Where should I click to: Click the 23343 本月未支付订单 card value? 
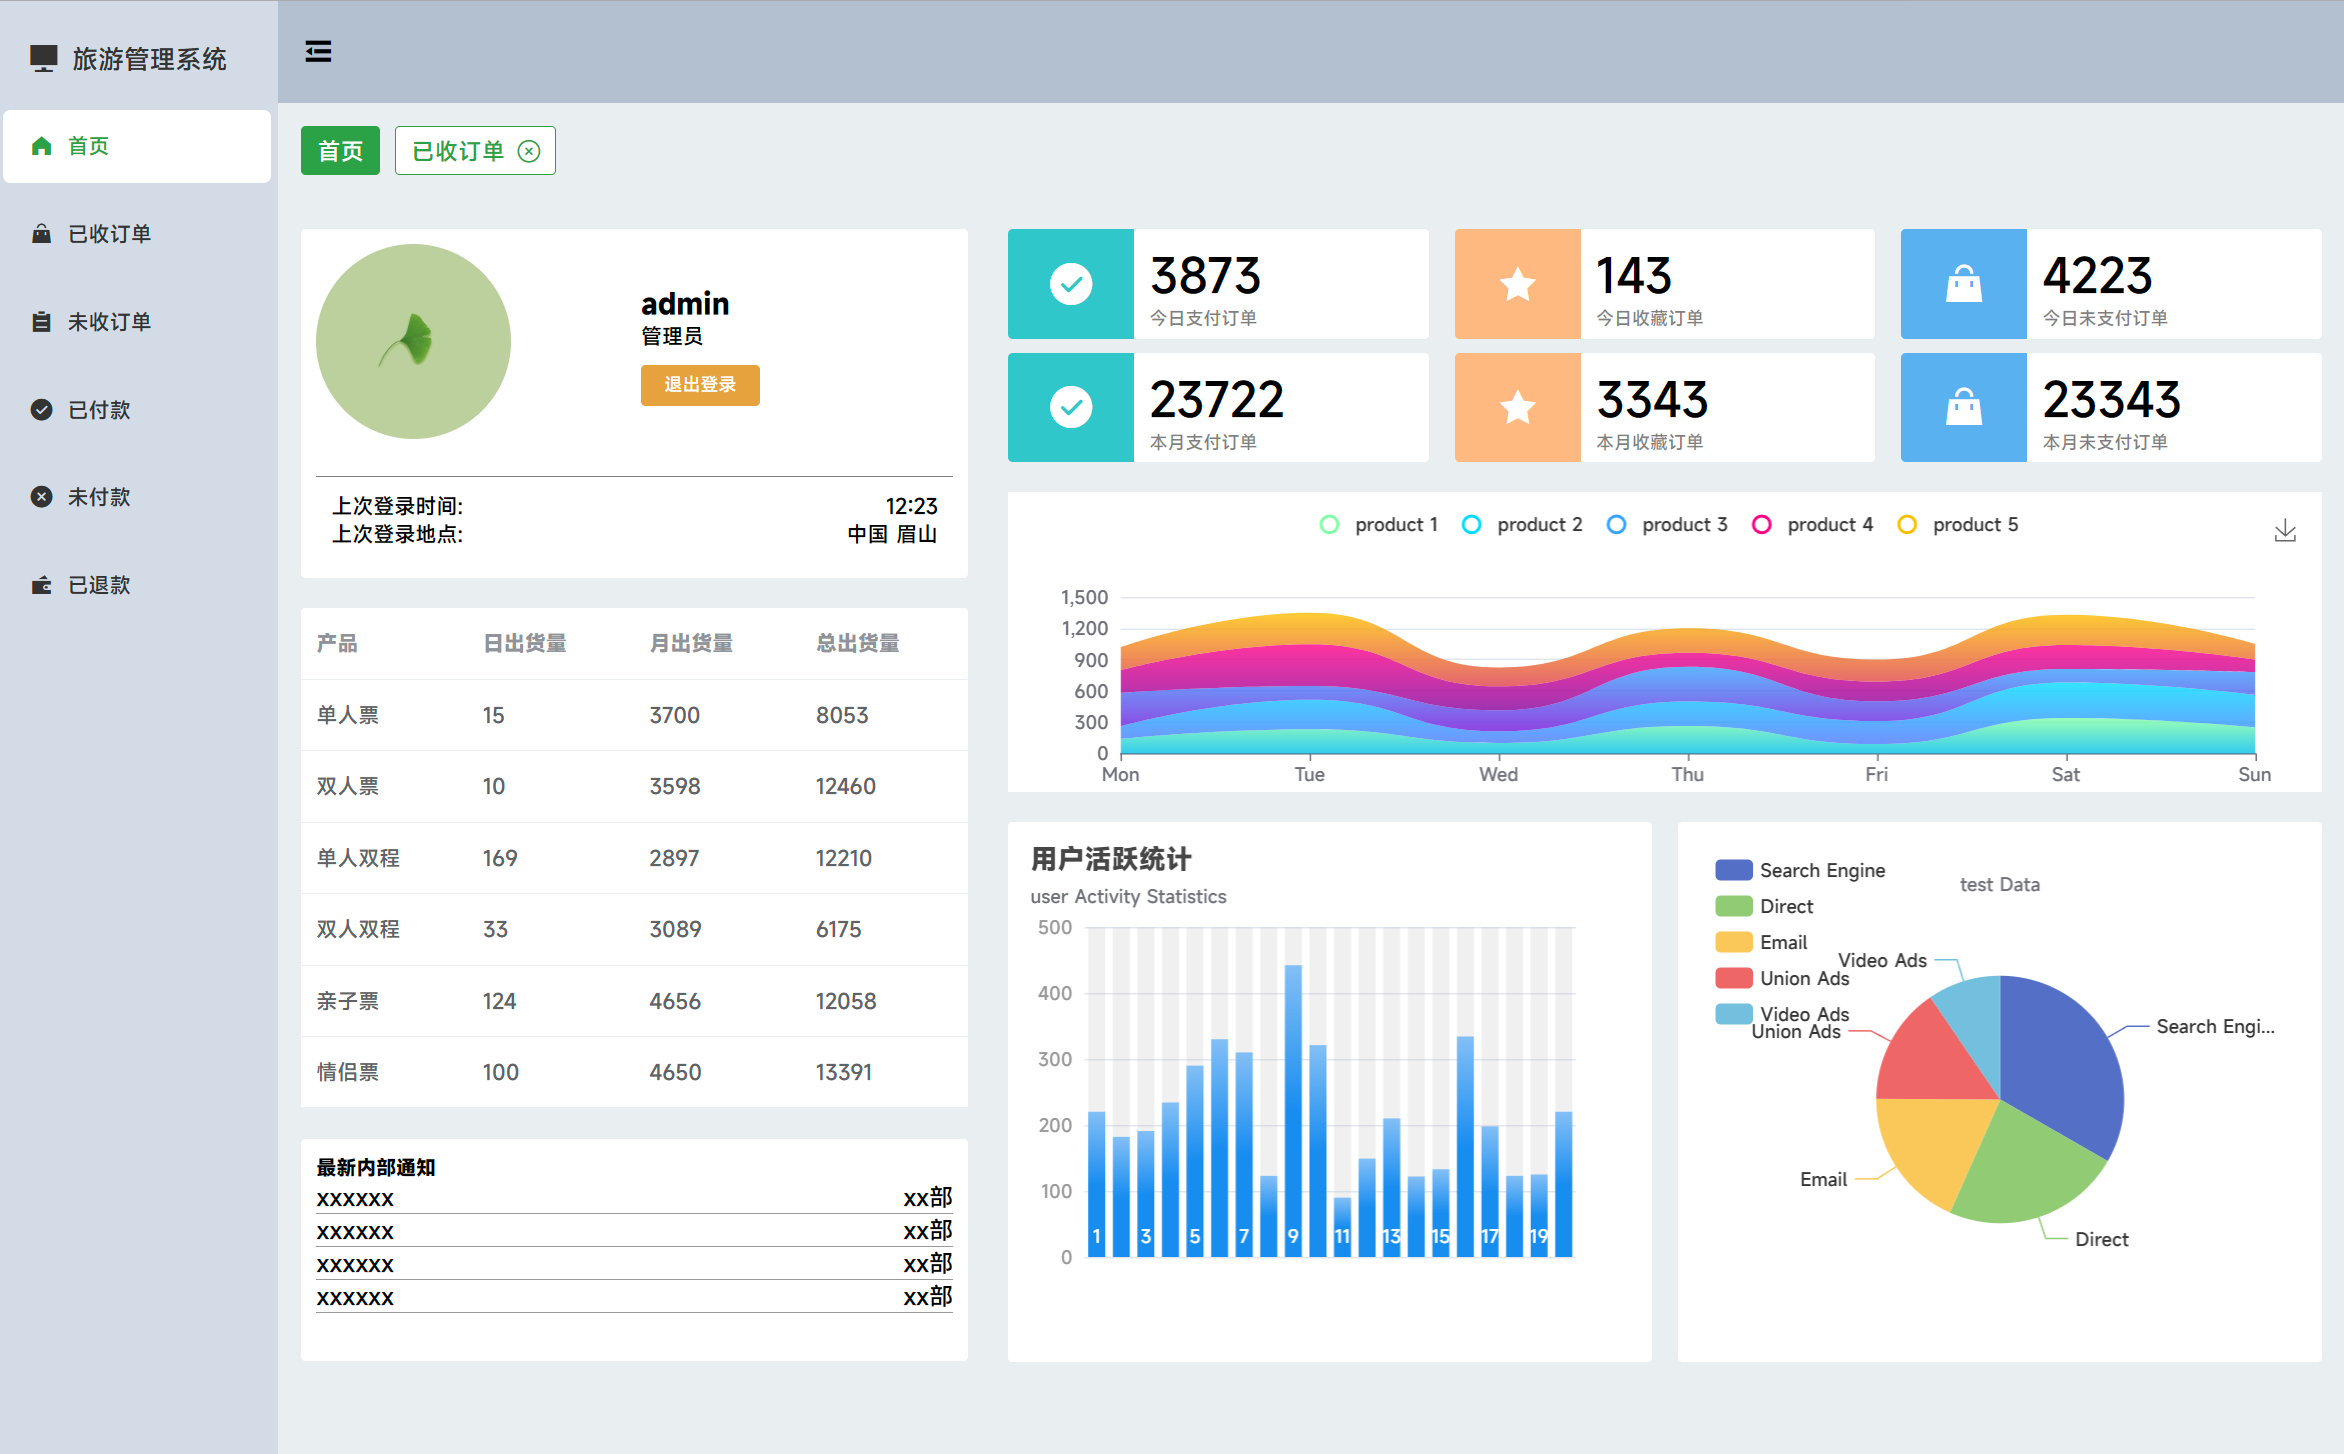click(2111, 400)
